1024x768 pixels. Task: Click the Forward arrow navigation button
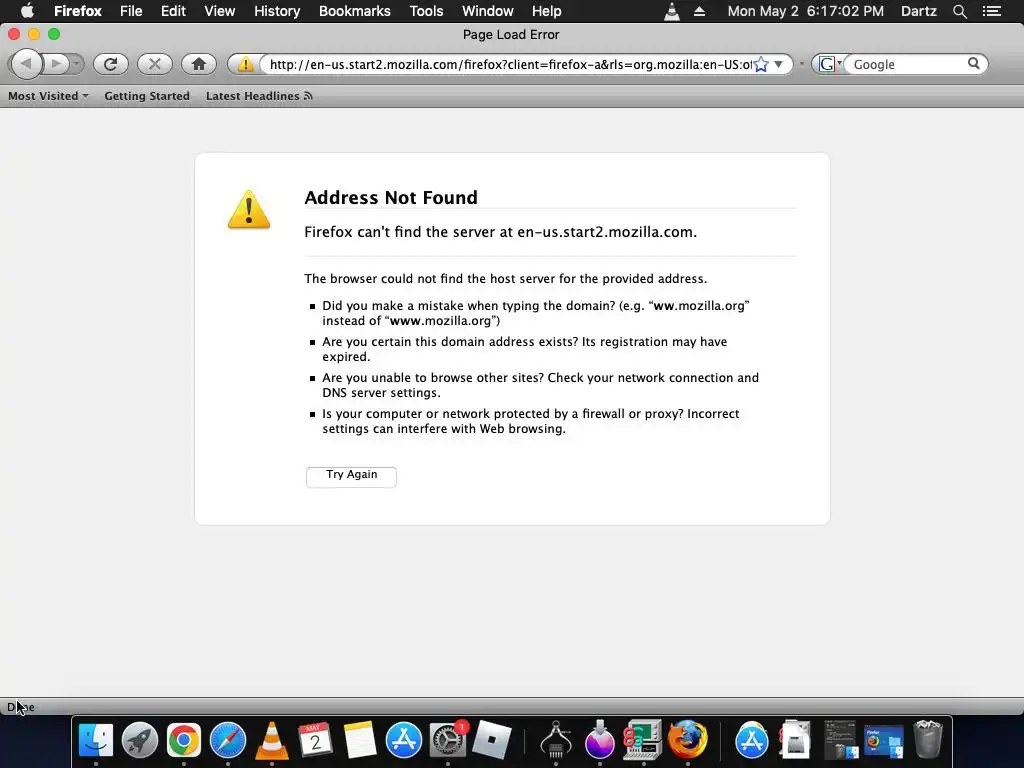[x=56, y=64]
